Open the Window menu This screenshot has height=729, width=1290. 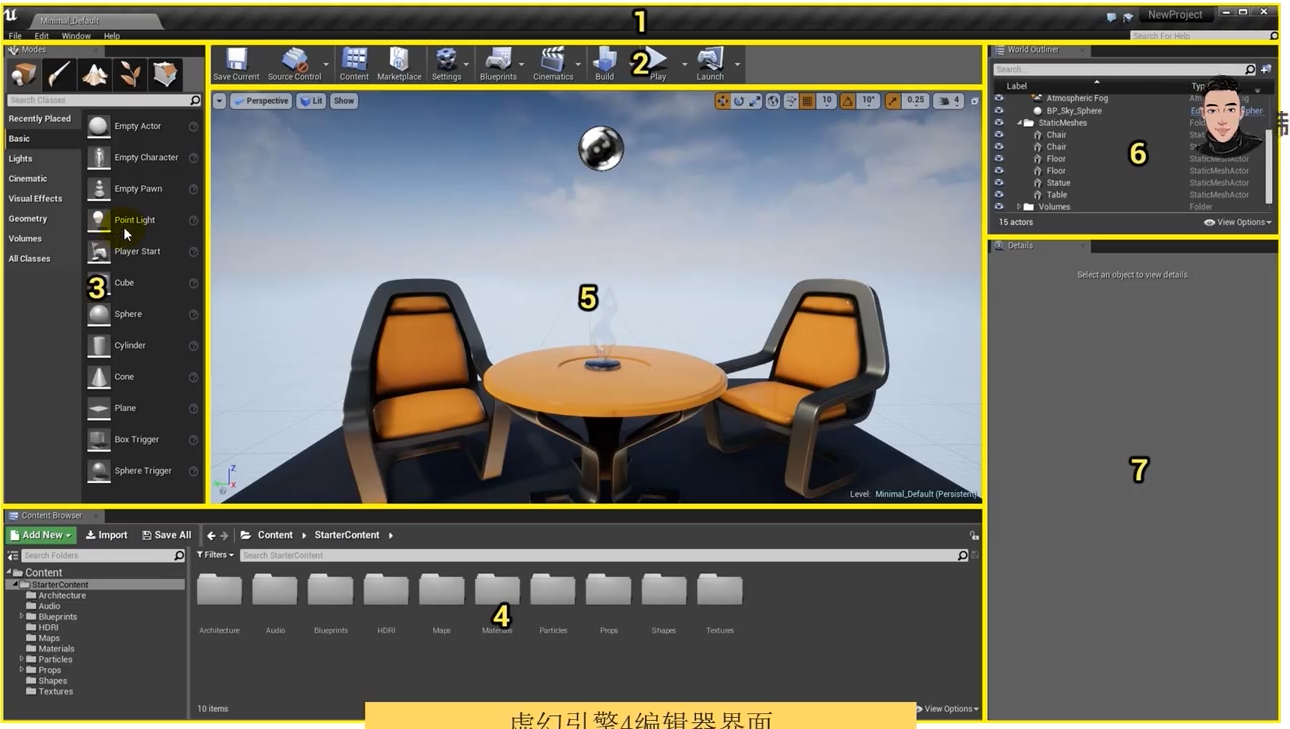pyautogui.click(x=76, y=36)
